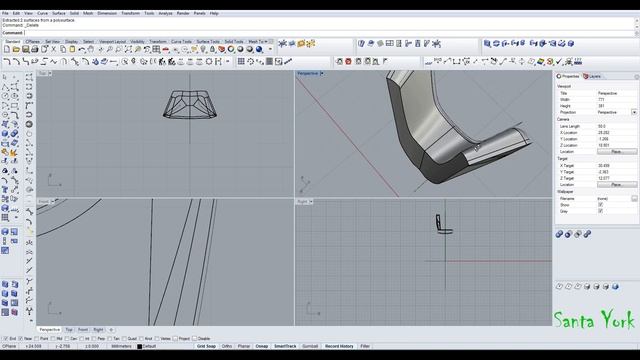
Task: Enable the Int osnap checkbox
Action: point(81,339)
